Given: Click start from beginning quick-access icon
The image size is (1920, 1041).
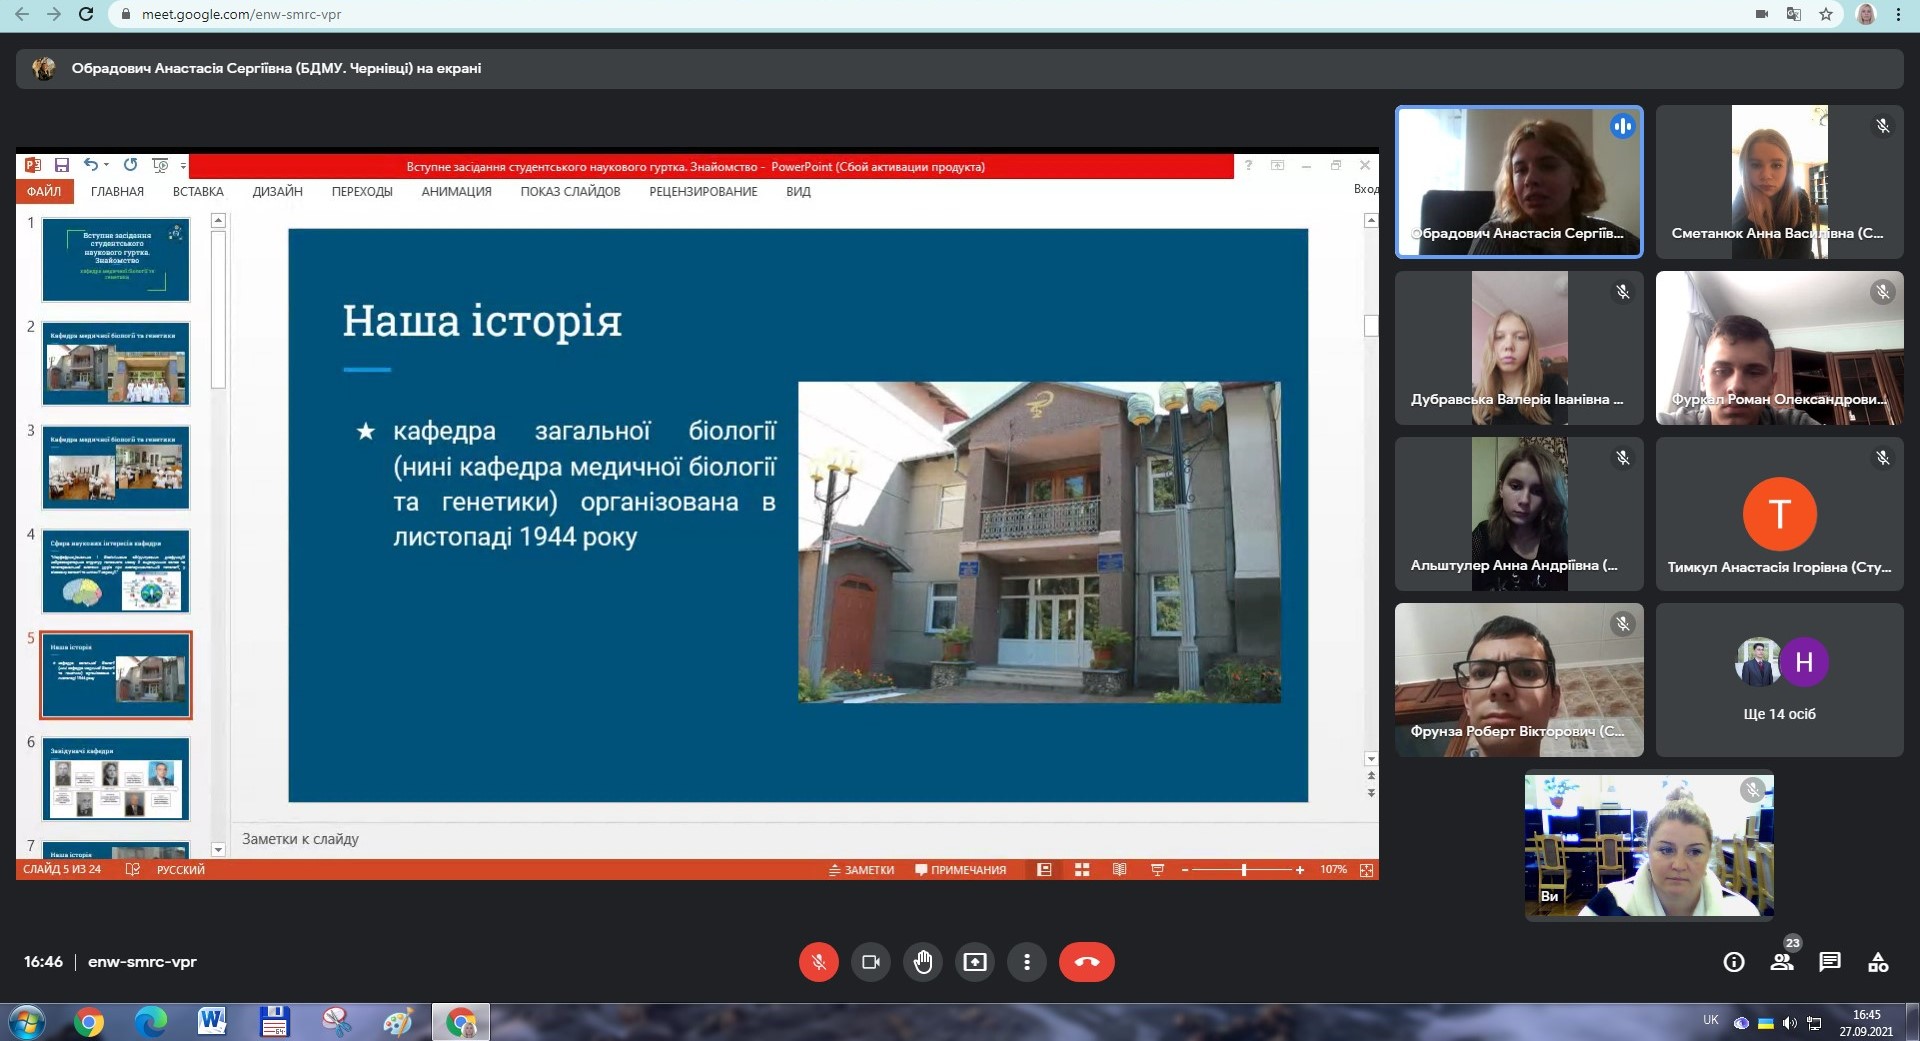Looking at the screenshot, I should [160, 165].
